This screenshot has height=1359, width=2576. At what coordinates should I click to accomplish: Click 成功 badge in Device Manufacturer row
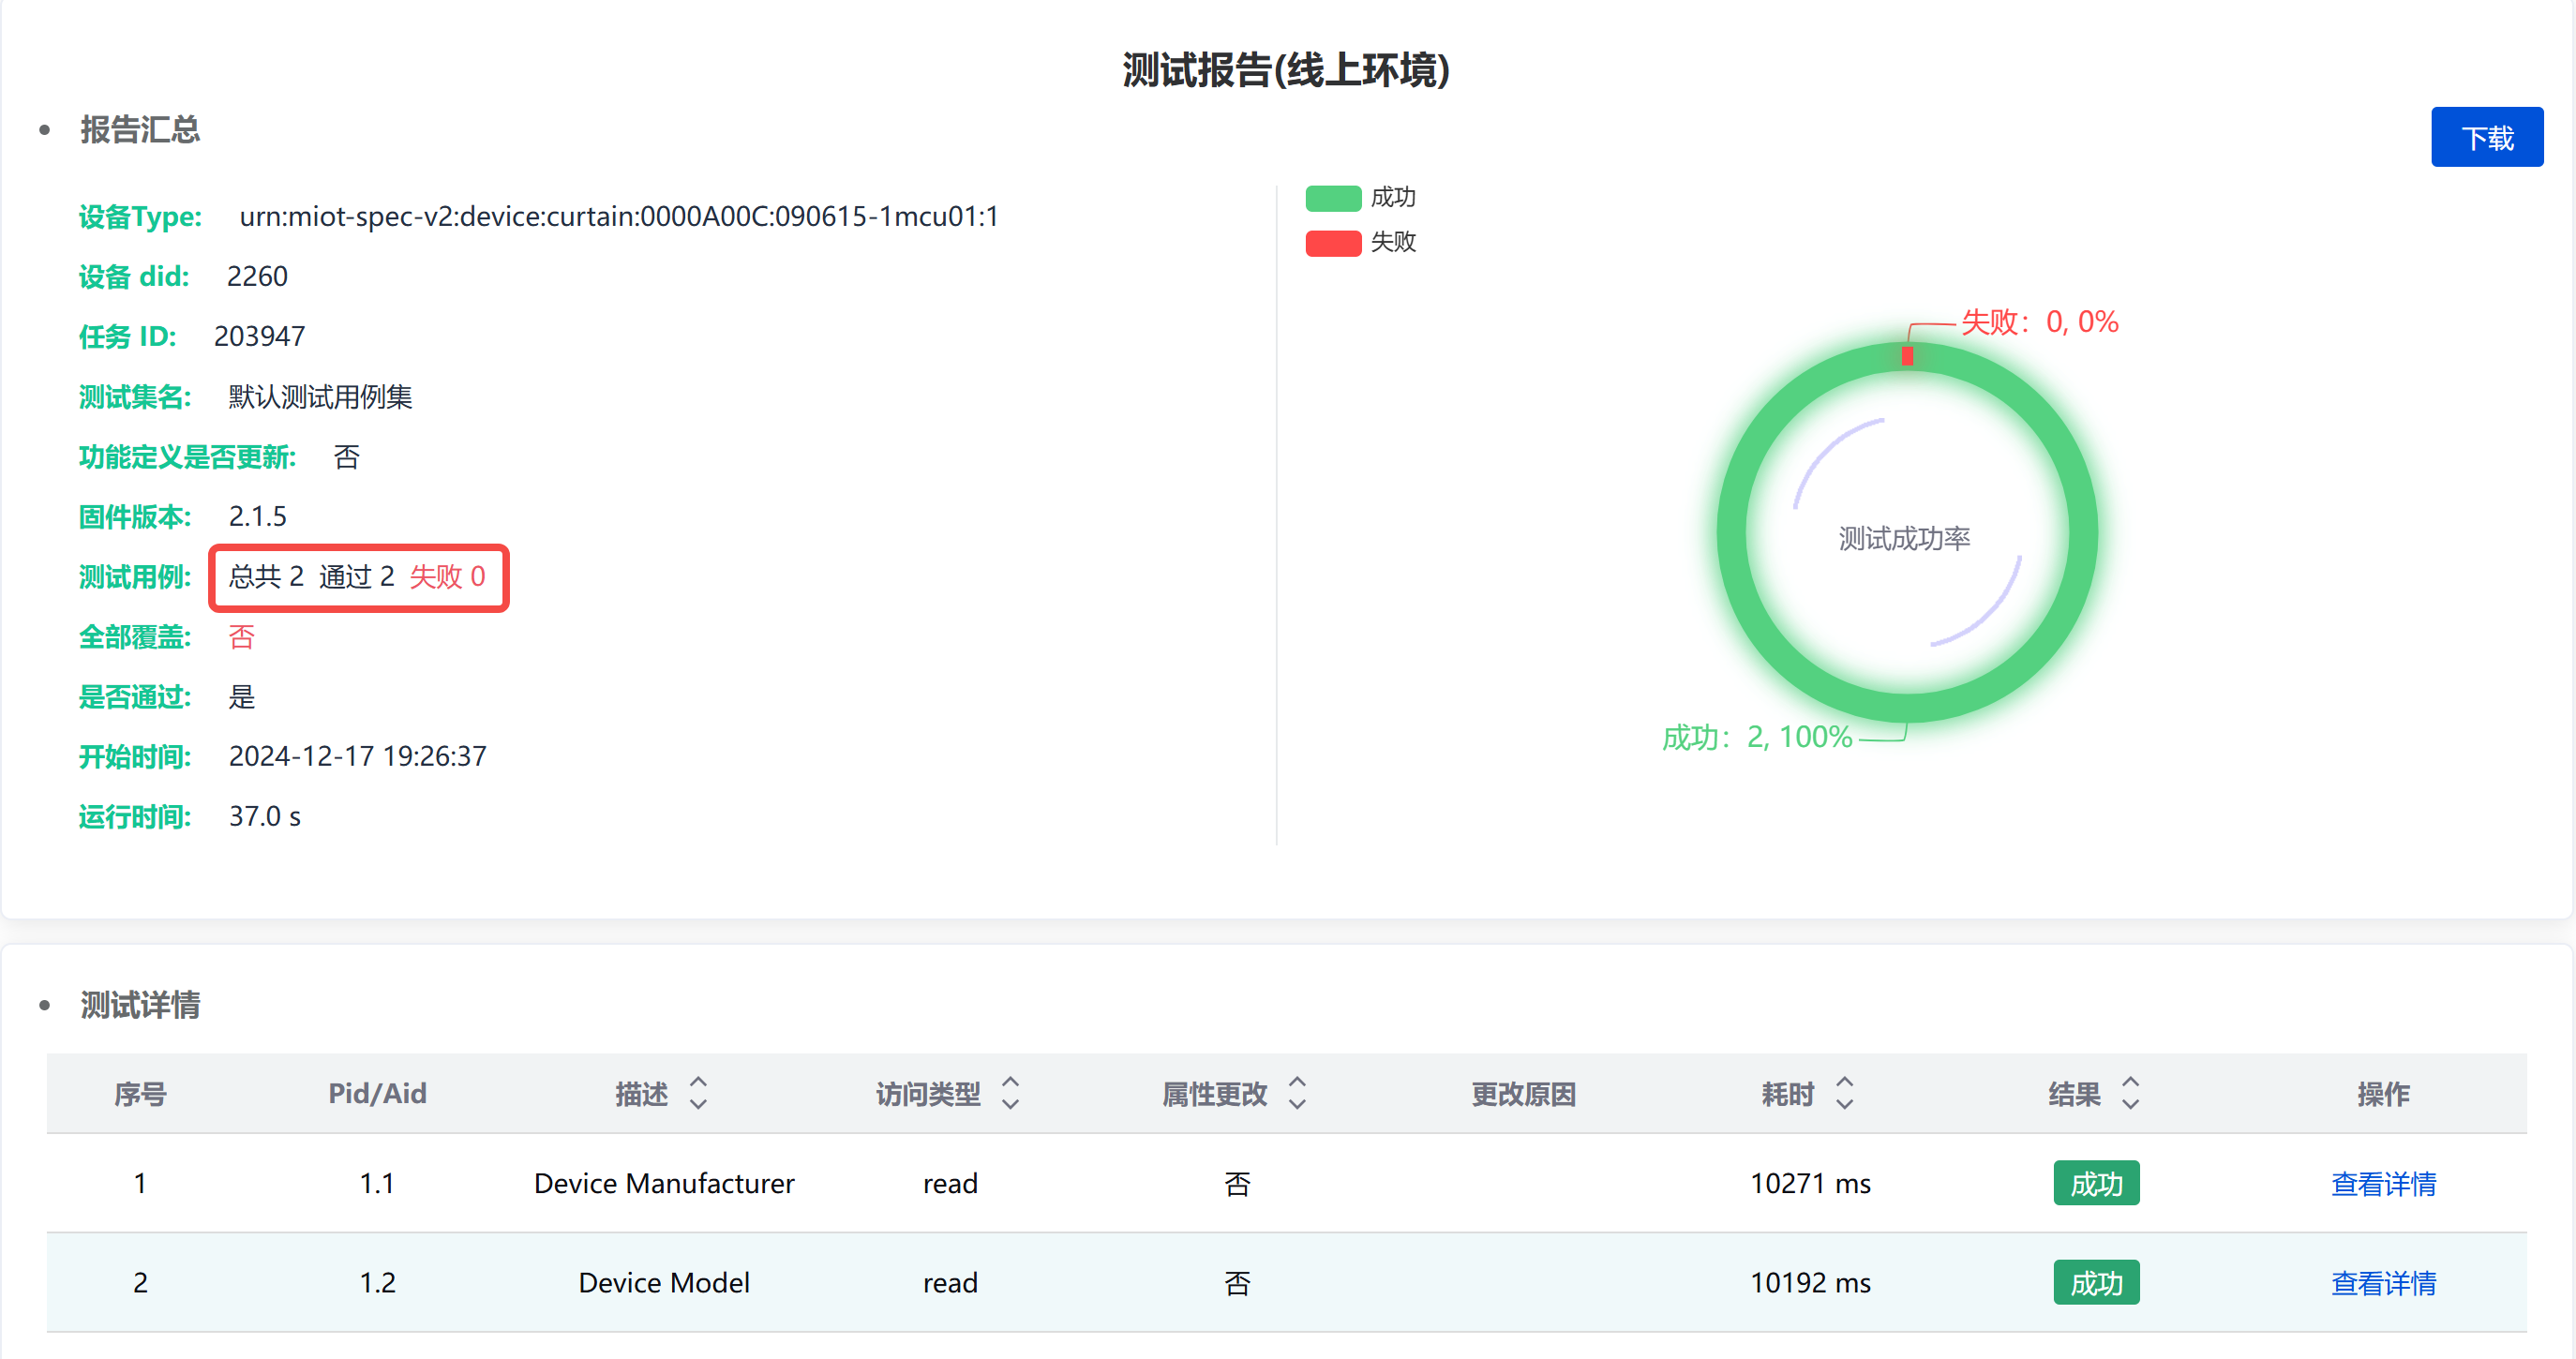[x=2096, y=1183]
